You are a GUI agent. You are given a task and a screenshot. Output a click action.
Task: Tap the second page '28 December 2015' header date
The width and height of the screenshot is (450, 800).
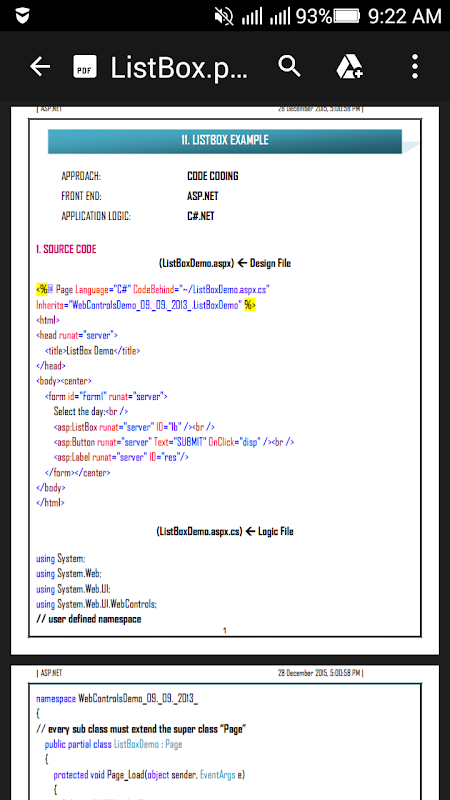[x=320, y=673]
